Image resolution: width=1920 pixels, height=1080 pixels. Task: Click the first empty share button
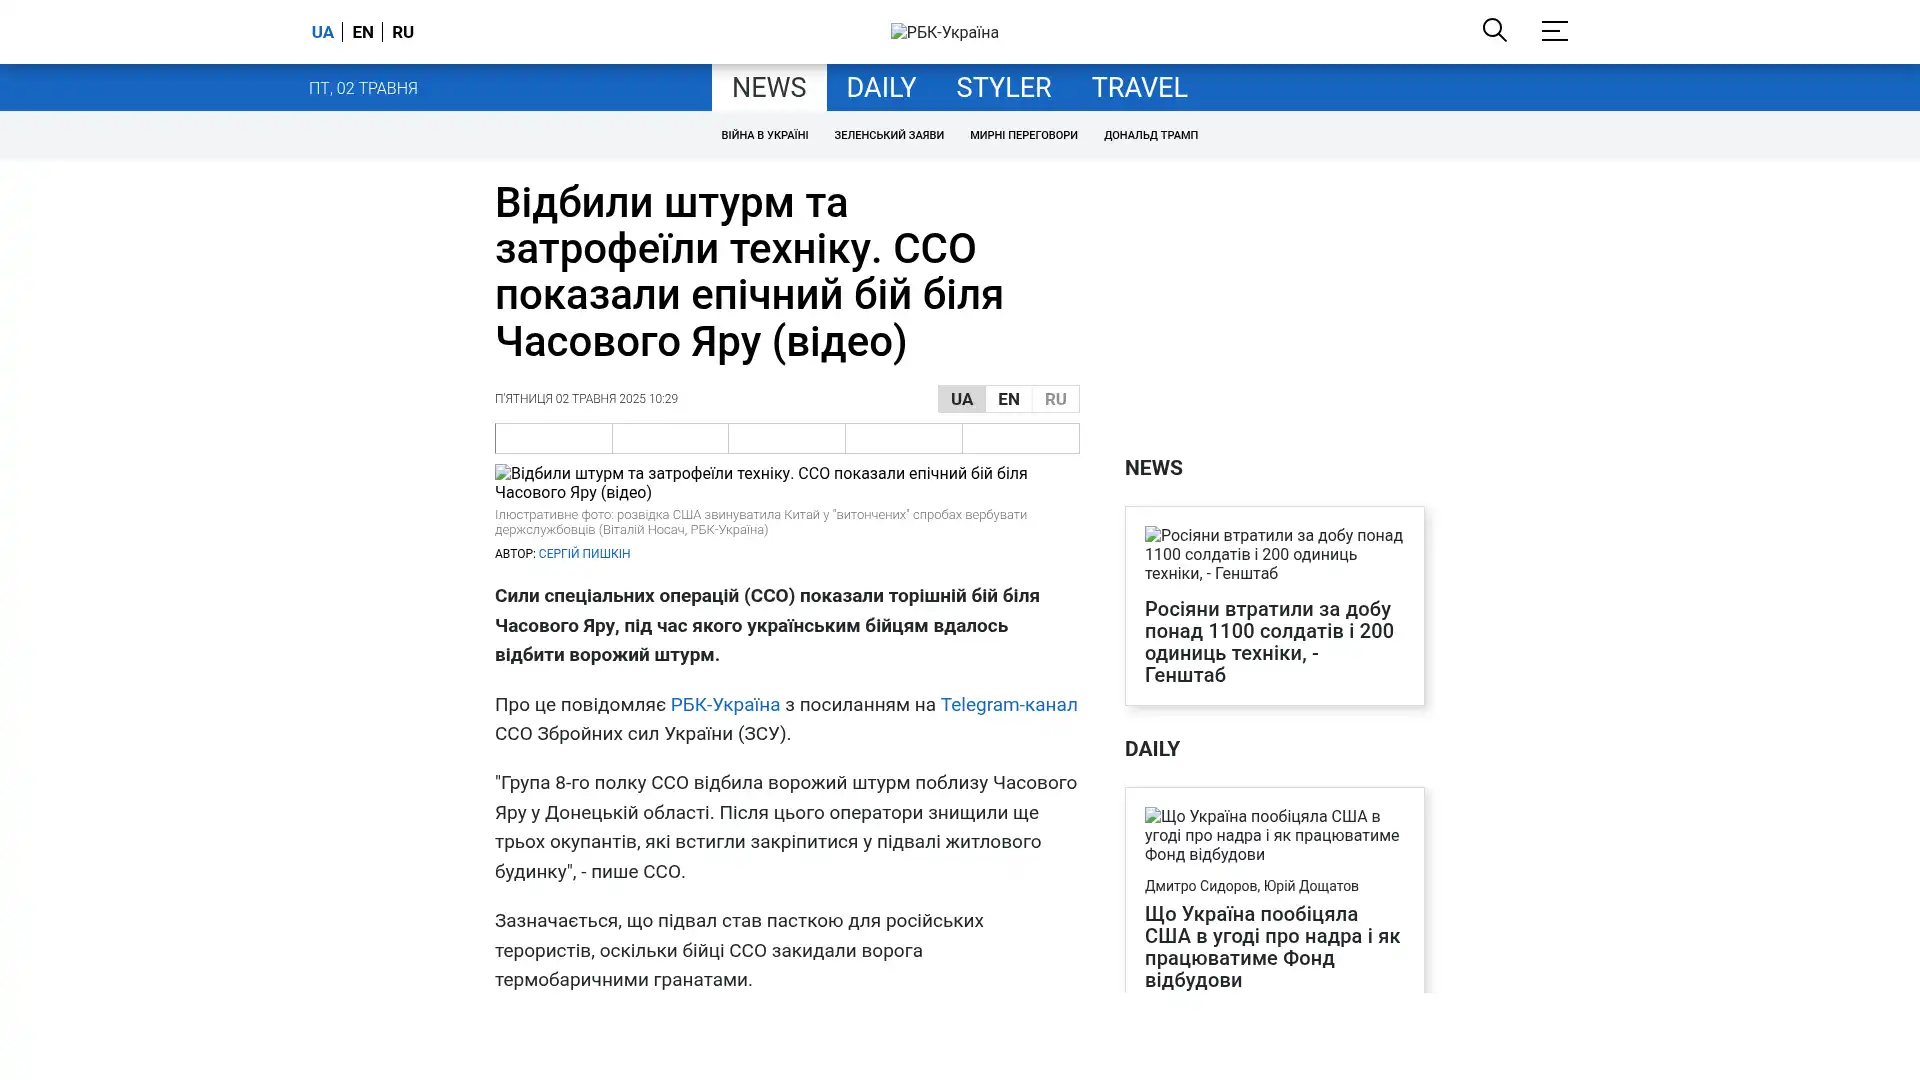coord(553,438)
